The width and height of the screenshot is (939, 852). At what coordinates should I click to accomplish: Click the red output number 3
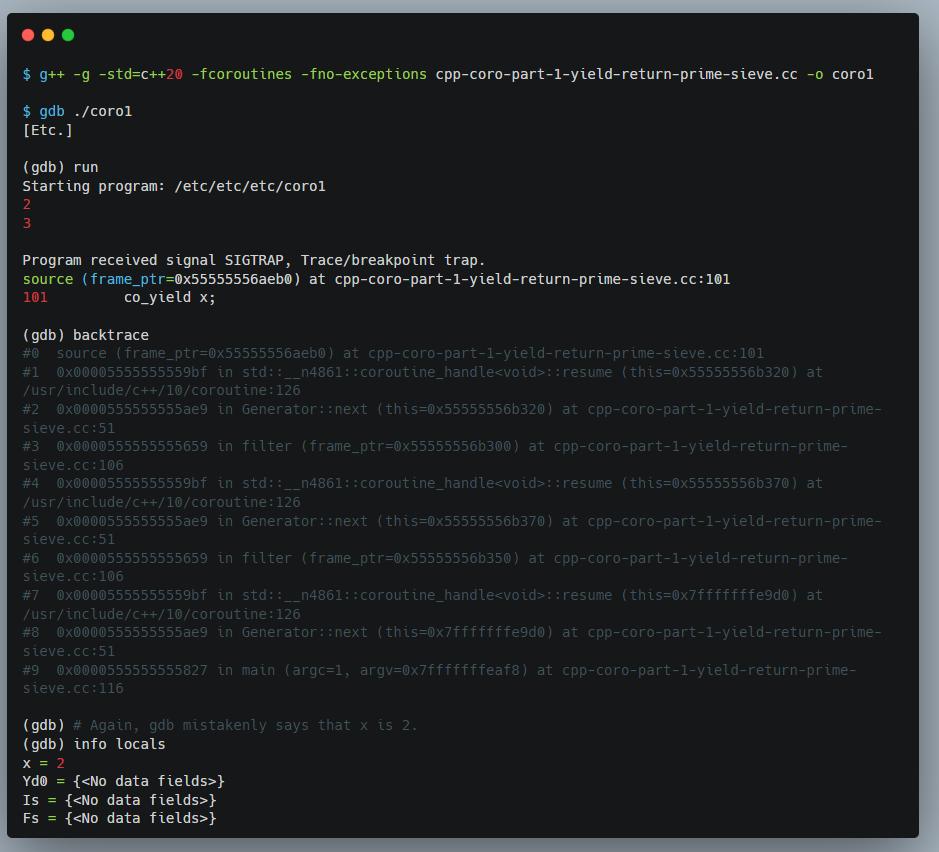[27, 223]
